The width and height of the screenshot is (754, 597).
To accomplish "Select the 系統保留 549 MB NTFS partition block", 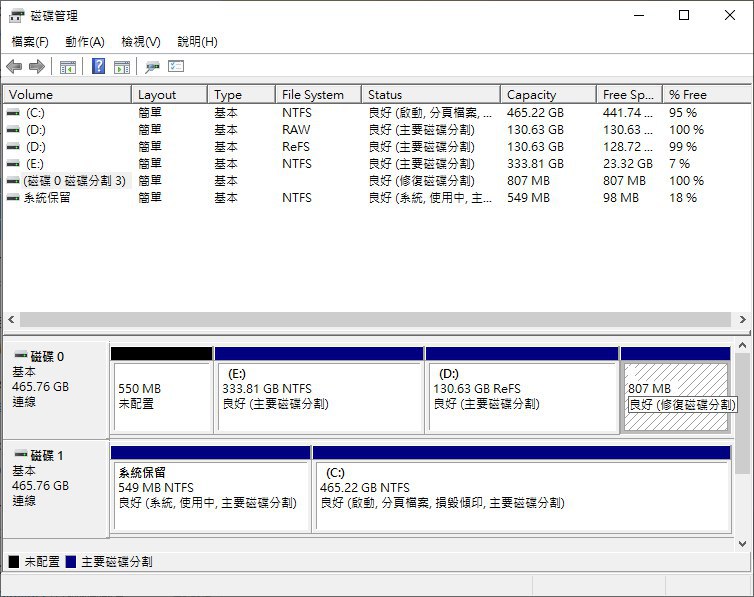I will pos(211,489).
